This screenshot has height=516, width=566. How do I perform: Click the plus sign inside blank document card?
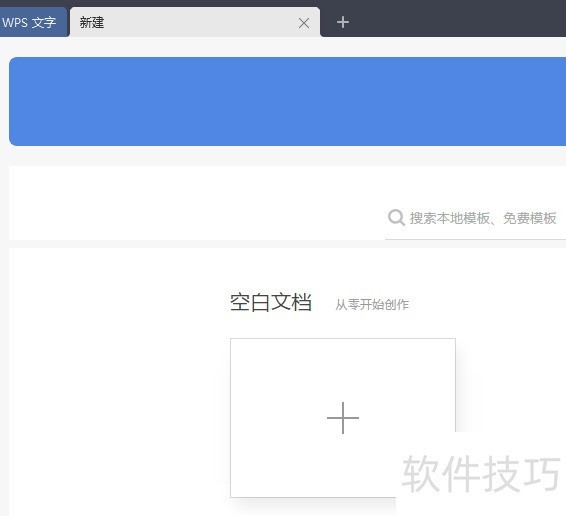pos(343,418)
